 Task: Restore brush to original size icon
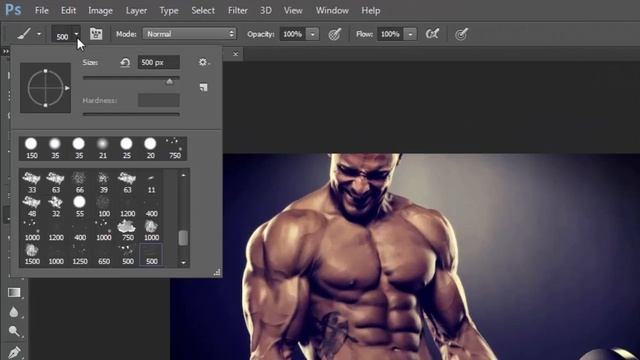[125, 62]
